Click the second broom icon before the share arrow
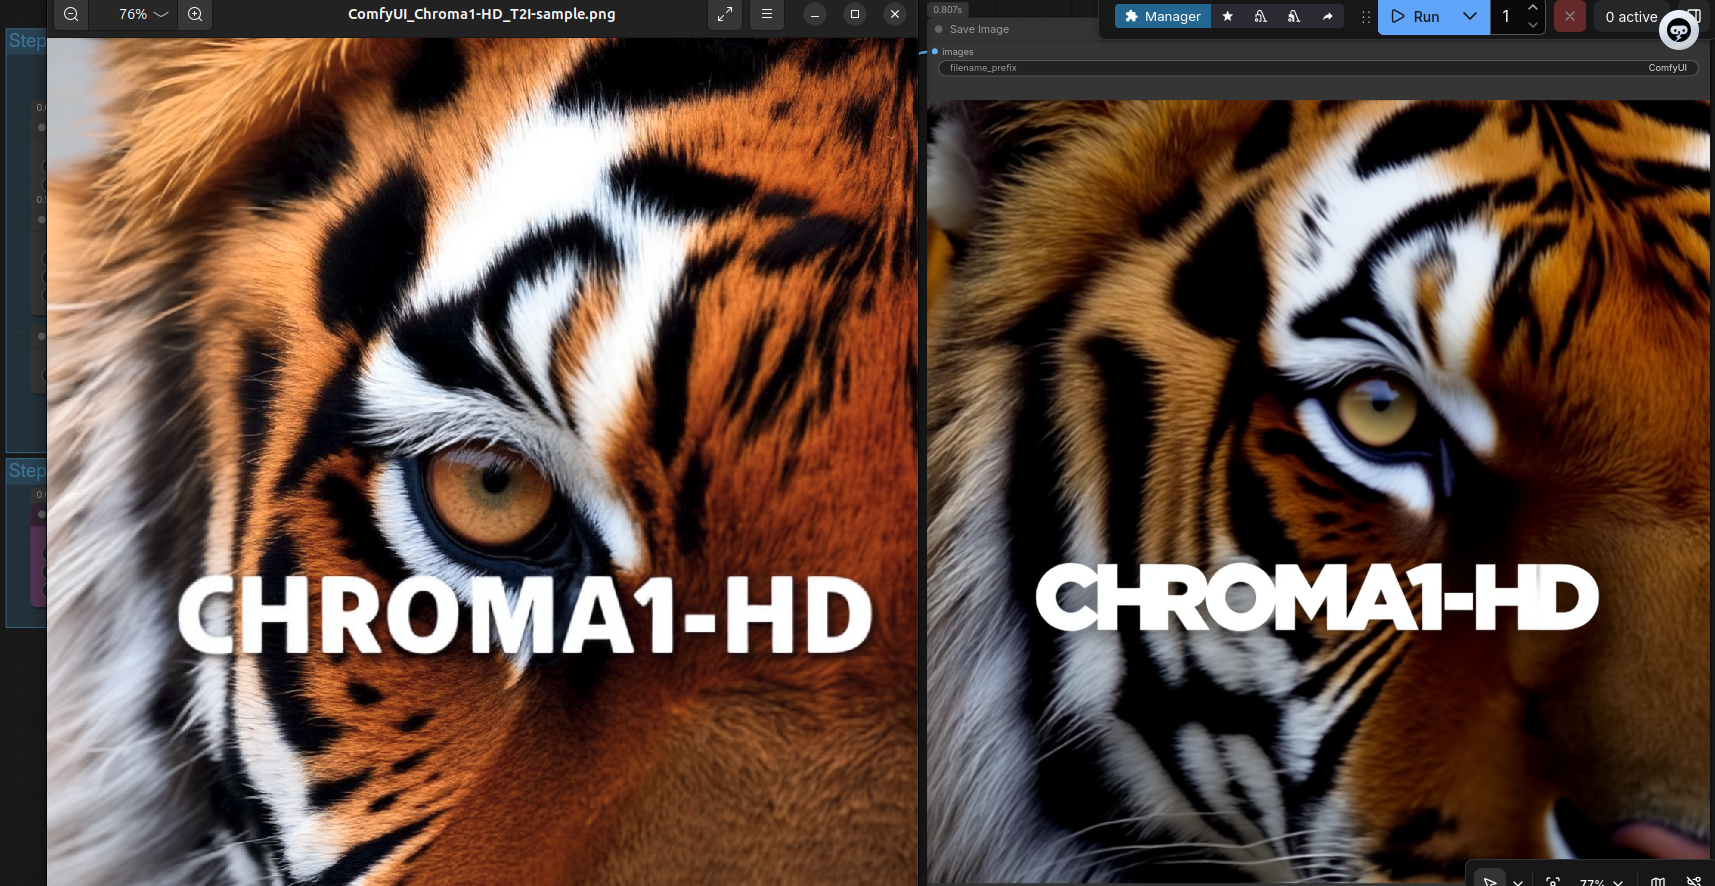Image resolution: width=1715 pixels, height=886 pixels. click(x=1294, y=16)
